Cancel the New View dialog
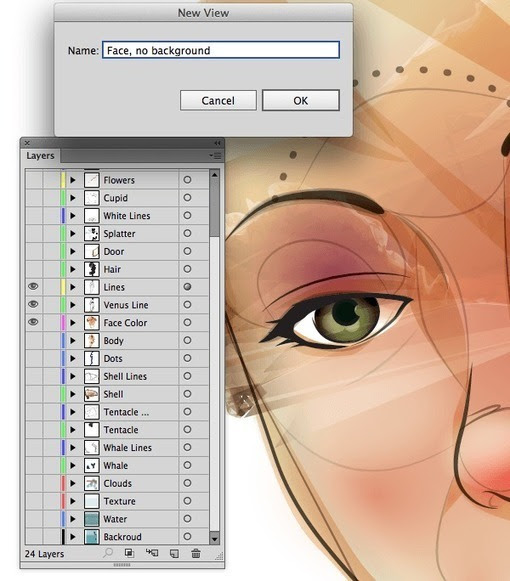The image size is (510, 581). (218, 100)
